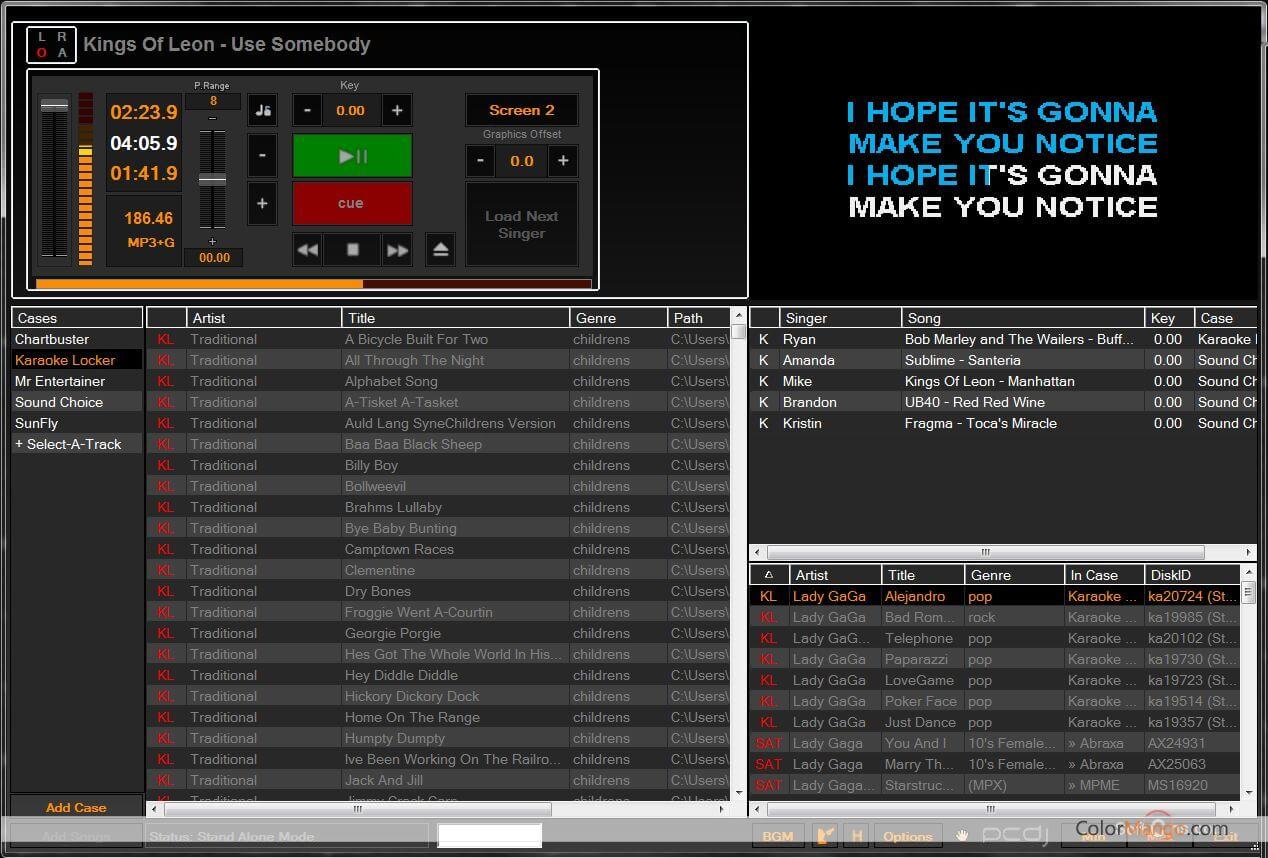Expand the Select-A-Track case
1268x858 pixels.
coord(77,444)
